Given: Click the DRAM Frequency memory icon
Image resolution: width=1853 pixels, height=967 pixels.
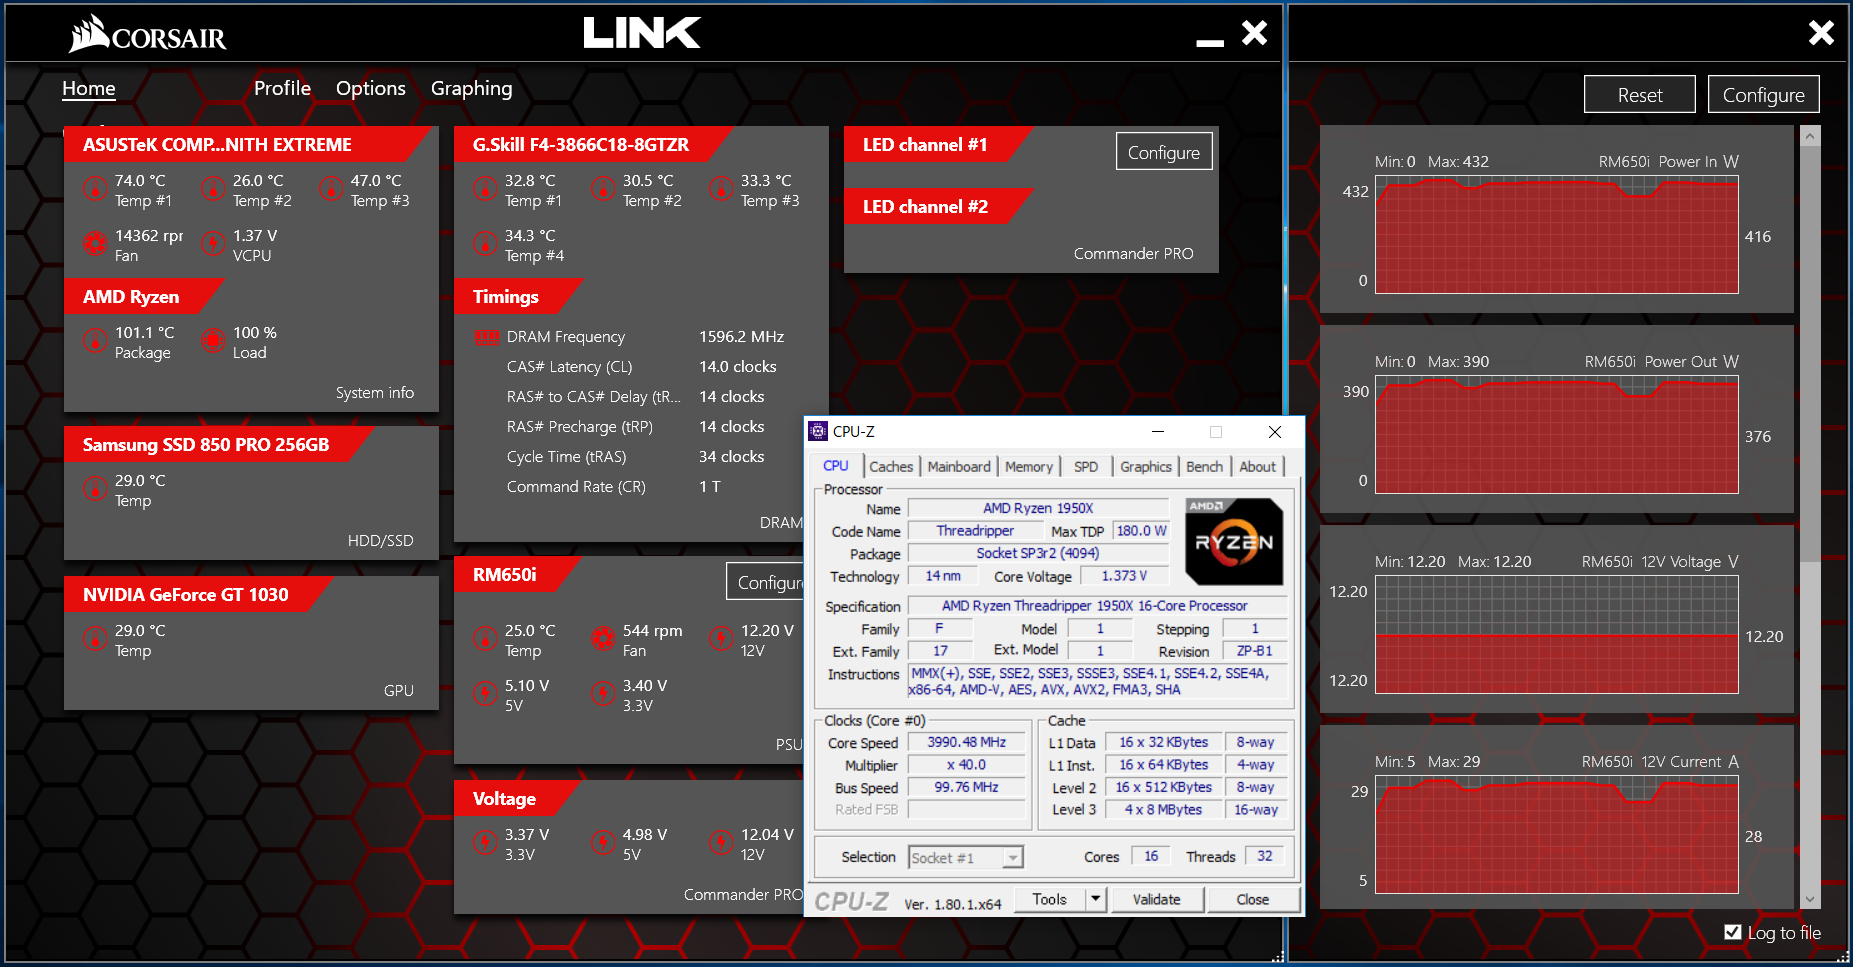Looking at the screenshot, I should click(487, 337).
